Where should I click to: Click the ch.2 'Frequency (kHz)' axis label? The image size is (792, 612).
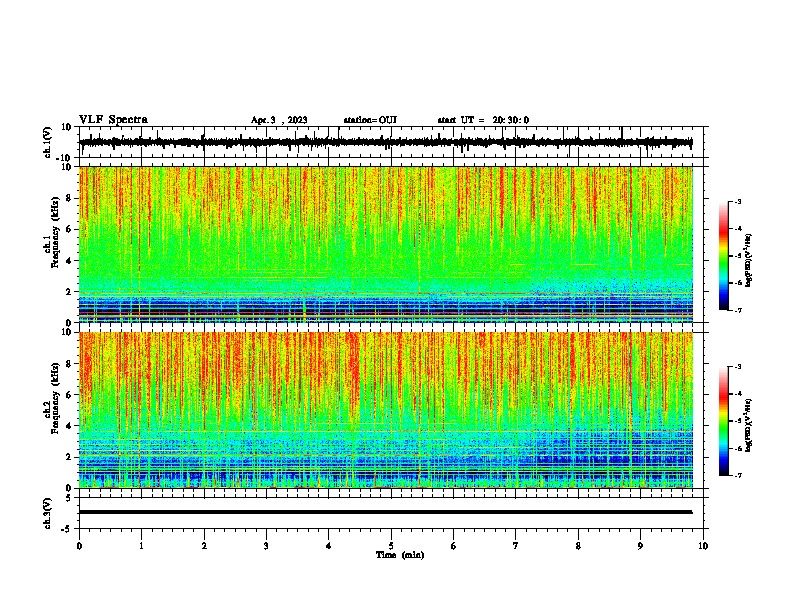[55, 398]
